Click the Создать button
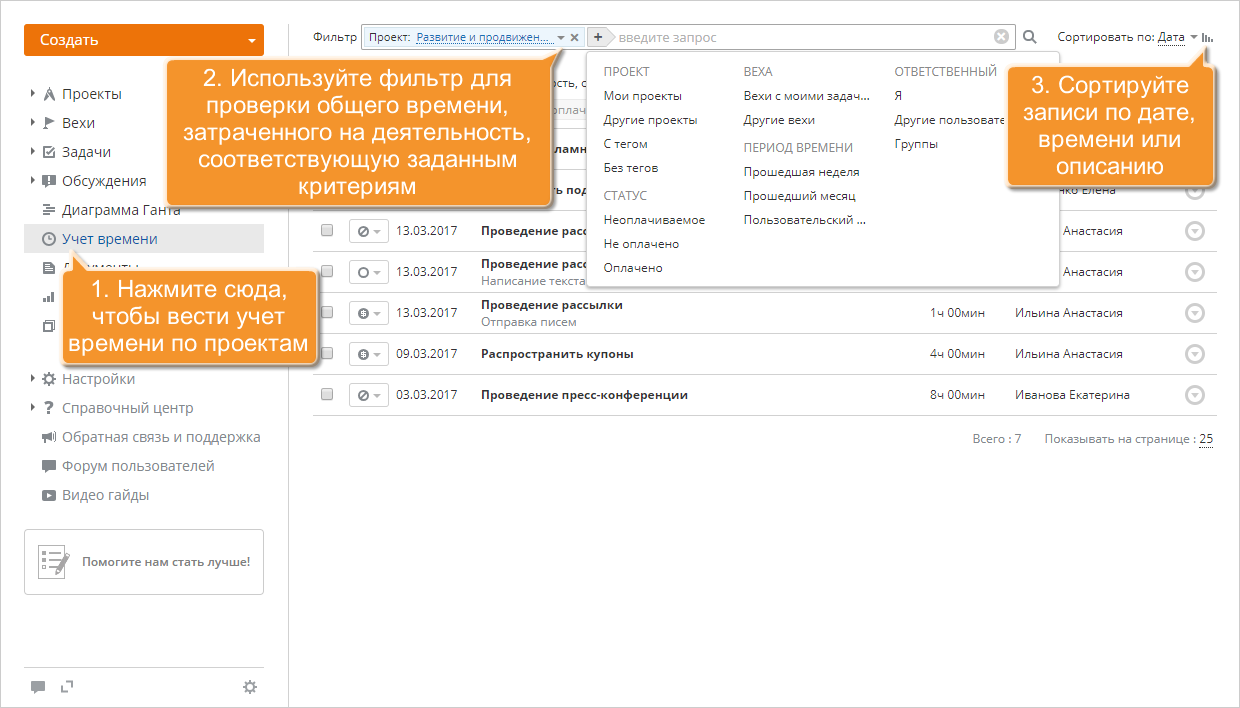 (x=144, y=40)
